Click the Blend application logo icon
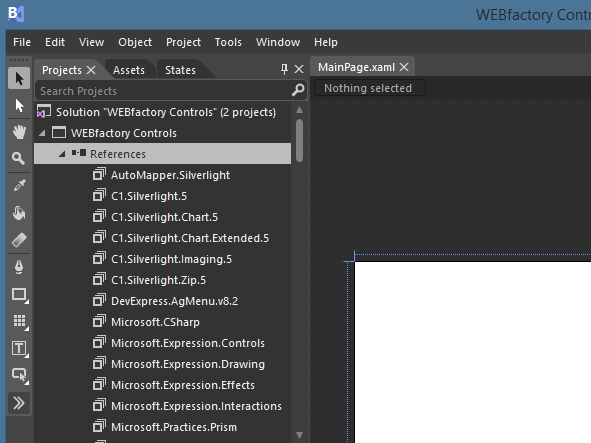This screenshot has width=591, height=443. coord(16,14)
